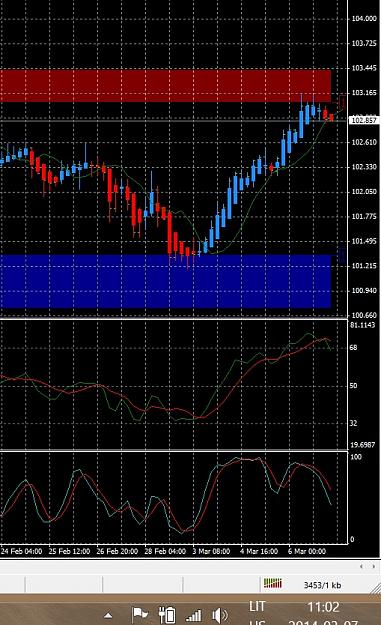Show hidden tray icons arrow

(x=108, y=615)
